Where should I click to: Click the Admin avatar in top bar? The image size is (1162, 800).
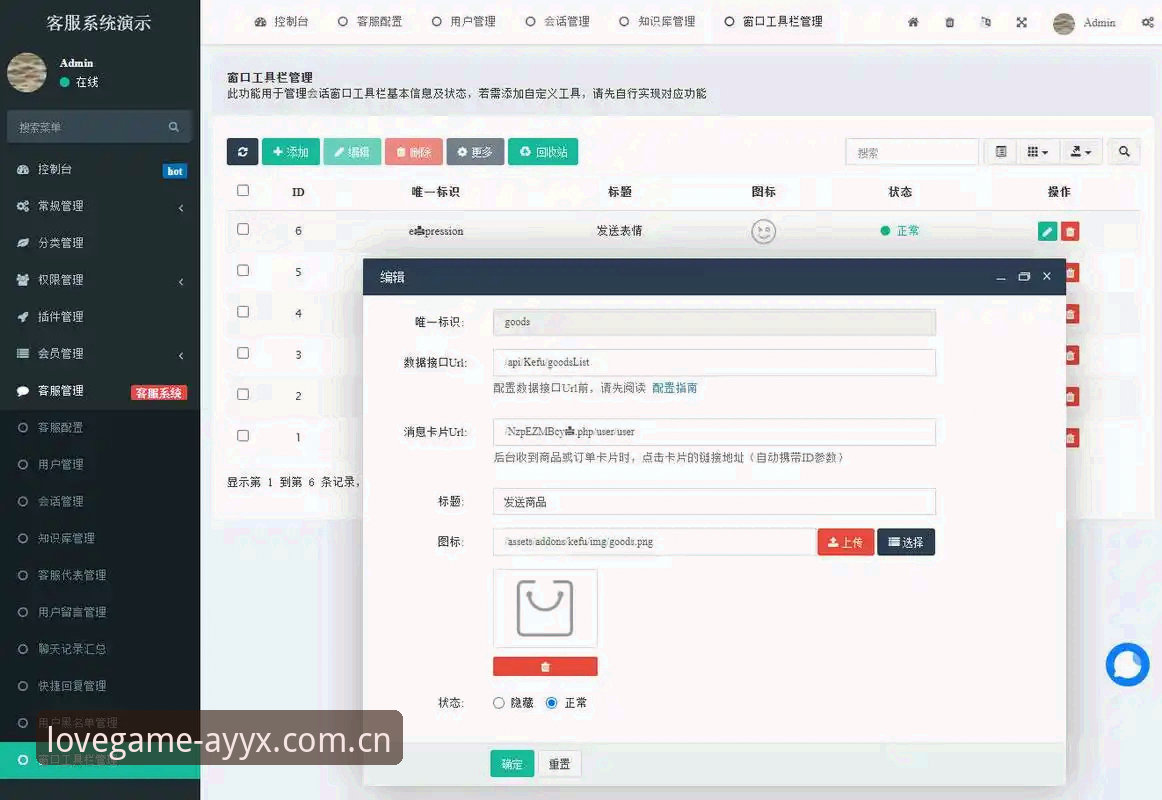pyautogui.click(x=1063, y=24)
